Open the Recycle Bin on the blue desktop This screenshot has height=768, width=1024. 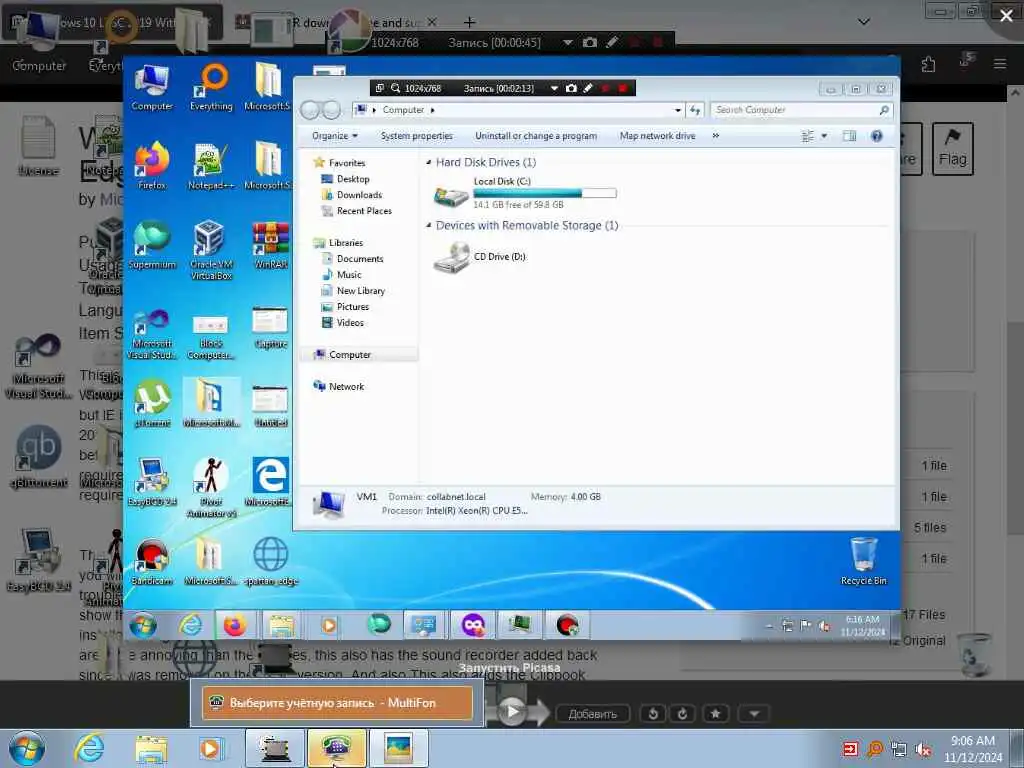pos(863,562)
